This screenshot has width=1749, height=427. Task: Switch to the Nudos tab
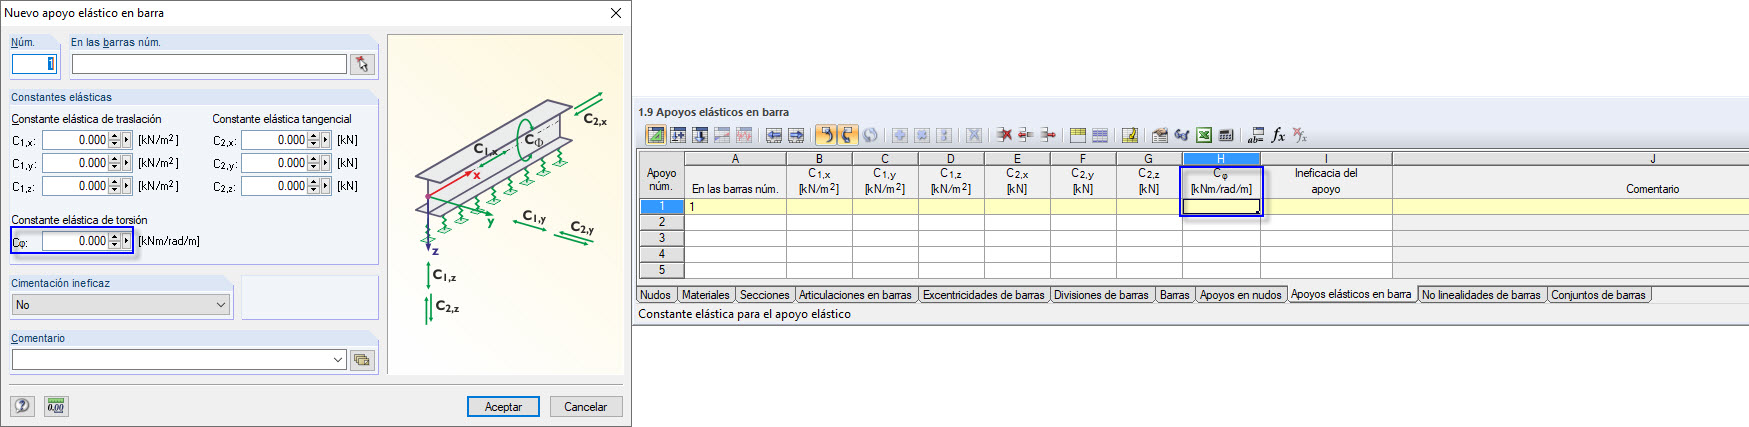pos(655,295)
